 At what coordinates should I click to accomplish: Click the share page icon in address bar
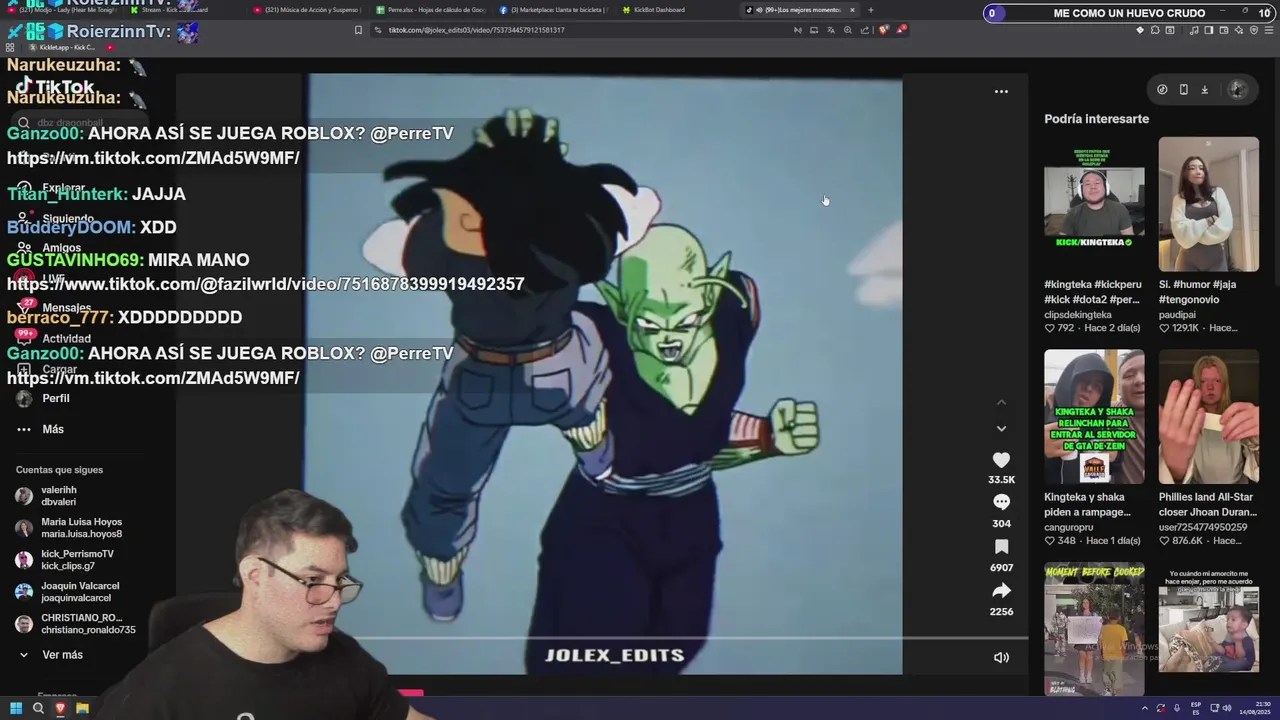(x=865, y=30)
